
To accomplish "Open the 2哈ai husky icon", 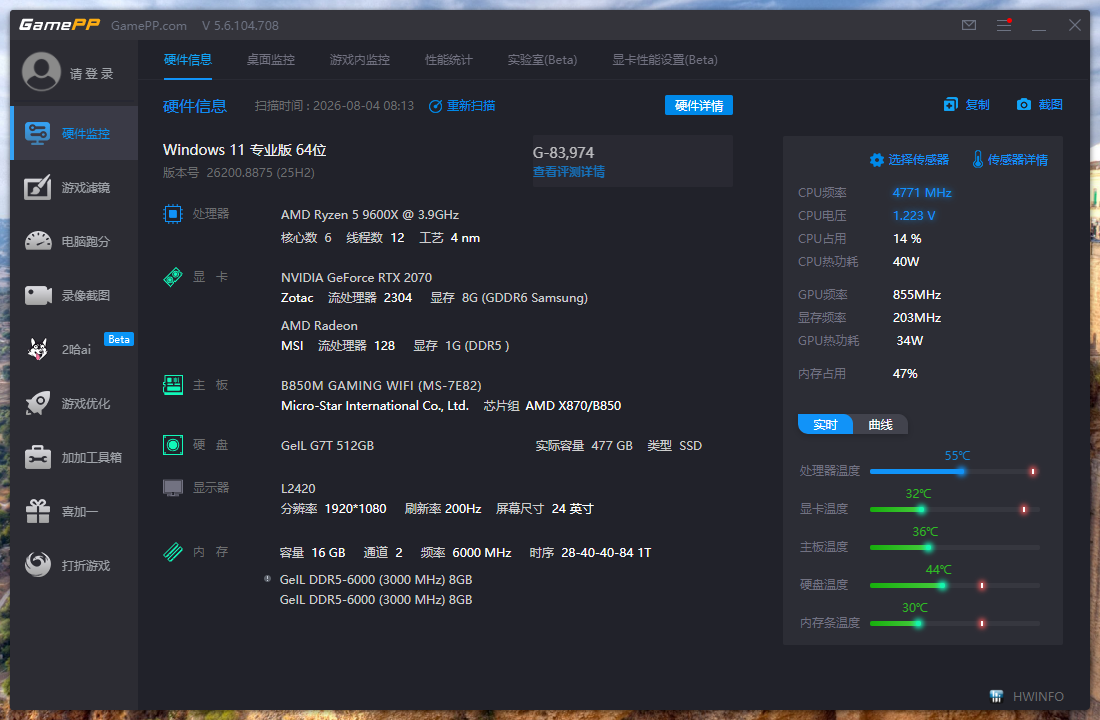I will (38, 349).
